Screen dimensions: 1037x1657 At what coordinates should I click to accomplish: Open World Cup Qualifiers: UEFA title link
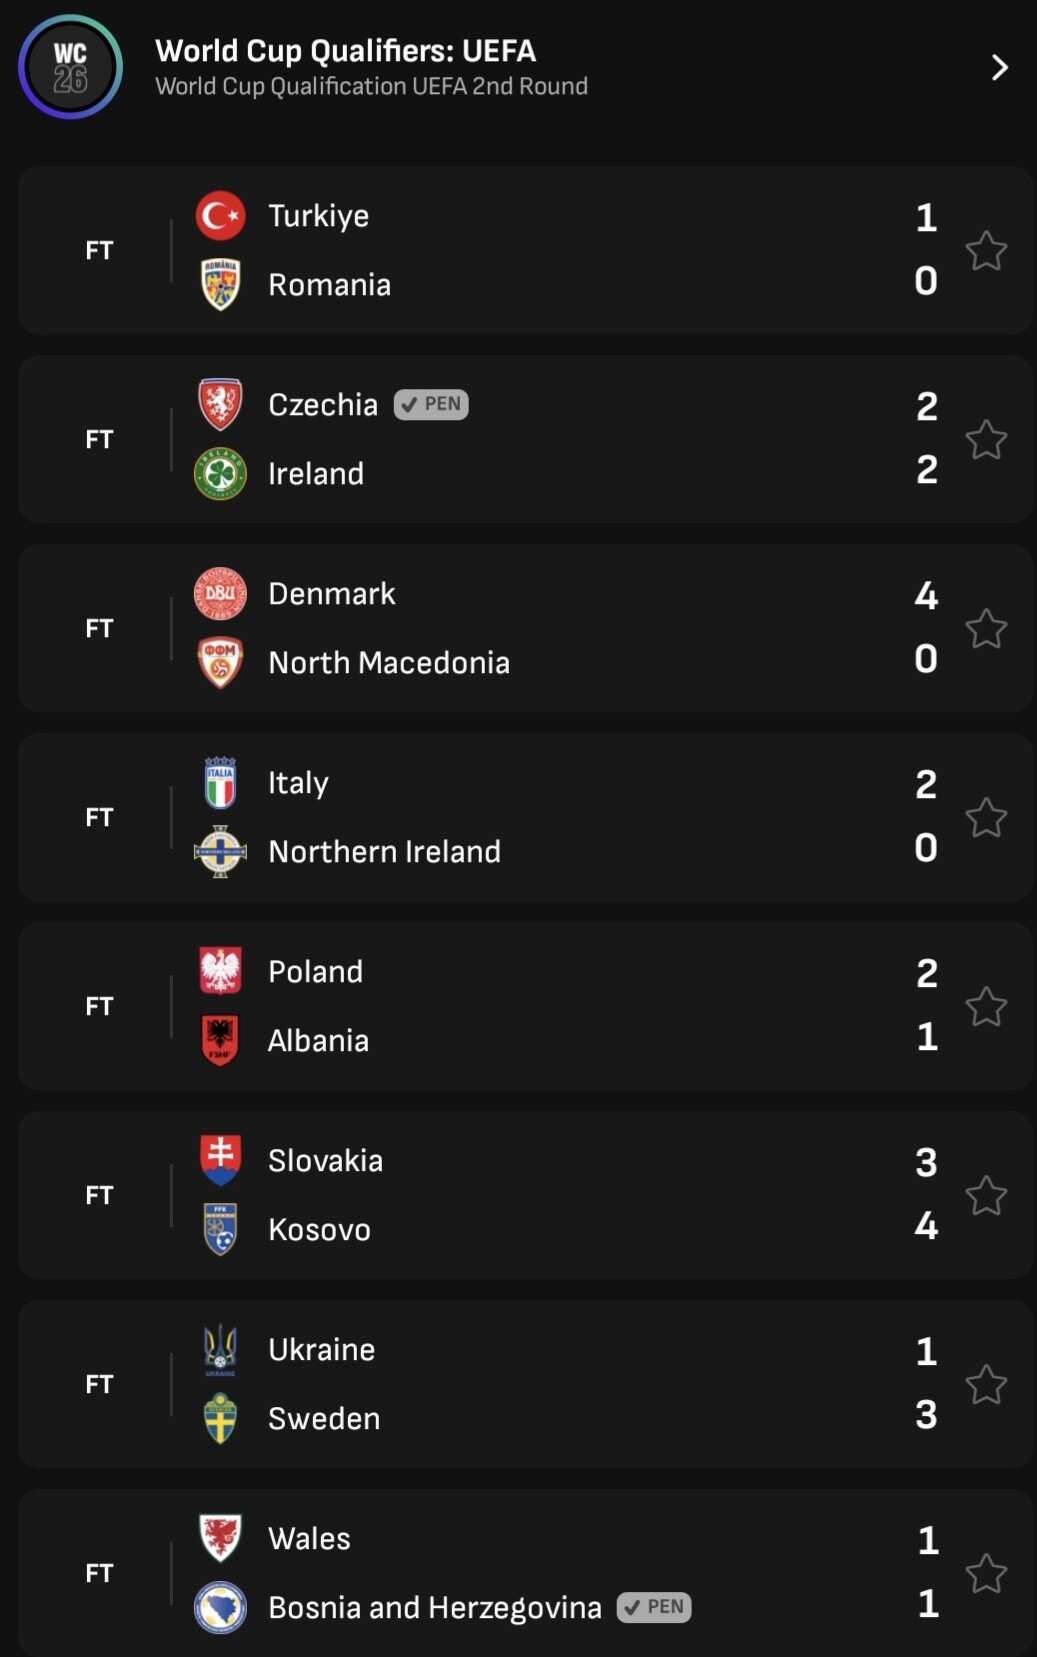pyautogui.click(x=346, y=51)
